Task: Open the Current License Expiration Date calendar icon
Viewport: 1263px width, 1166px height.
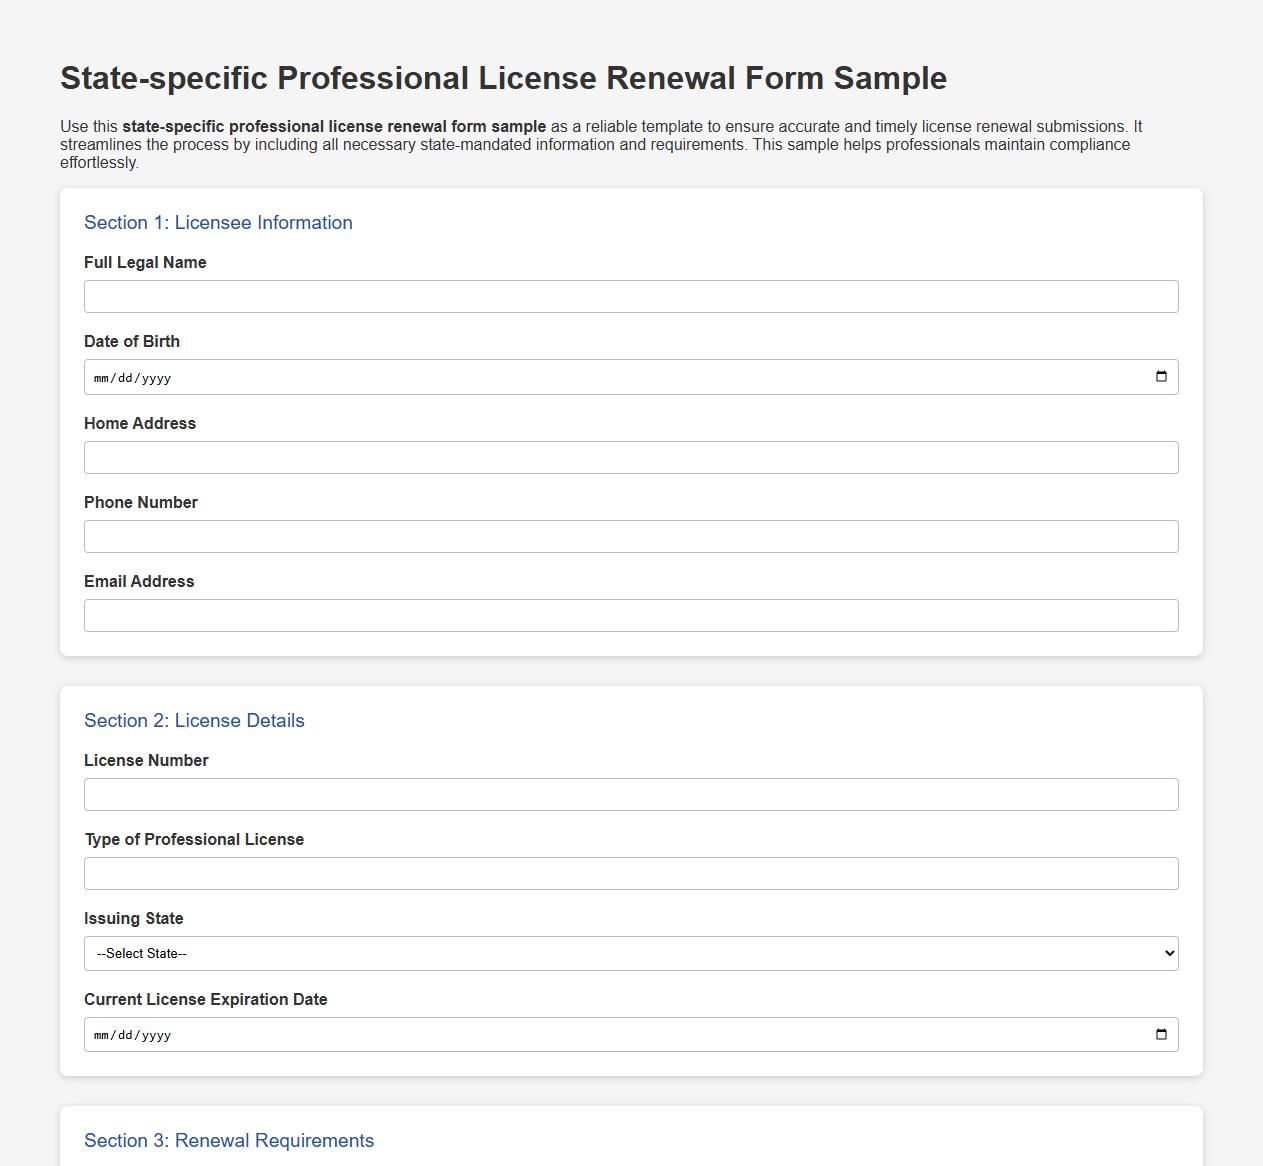Action: [x=1160, y=1034]
